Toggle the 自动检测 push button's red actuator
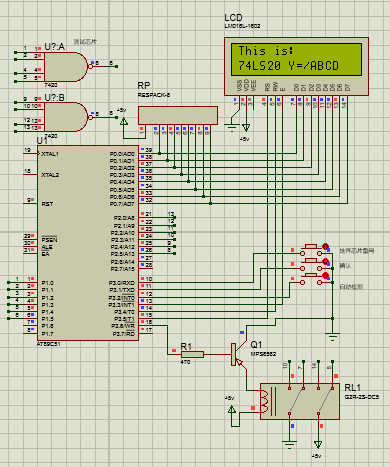The height and width of the screenshot is (467, 390). click(325, 275)
